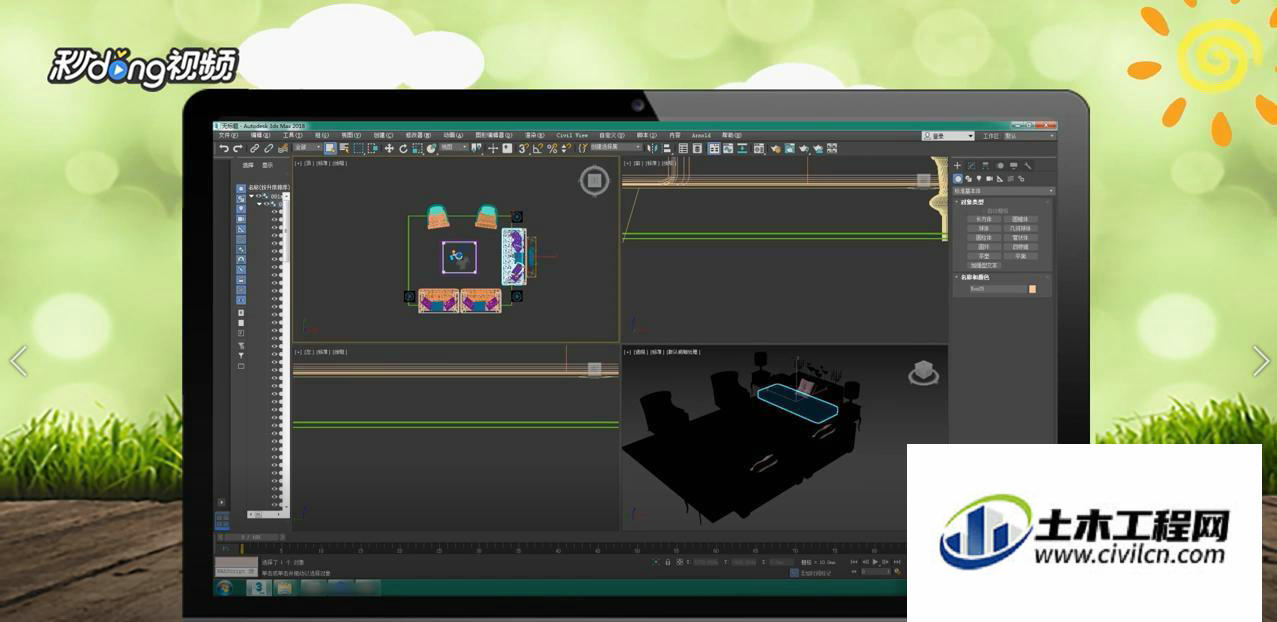Toggle Keyboard Shortcut Override
The height and width of the screenshot is (622, 1277).
[507, 148]
